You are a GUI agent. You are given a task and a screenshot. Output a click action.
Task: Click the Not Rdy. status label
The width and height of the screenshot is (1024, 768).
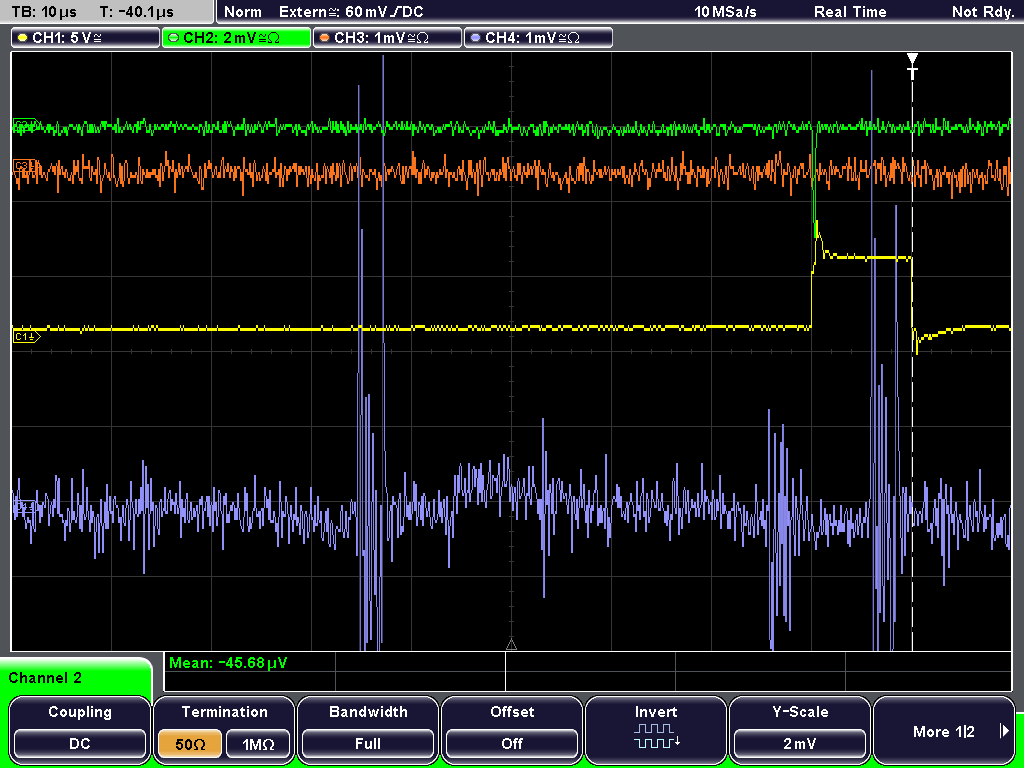point(982,12)
